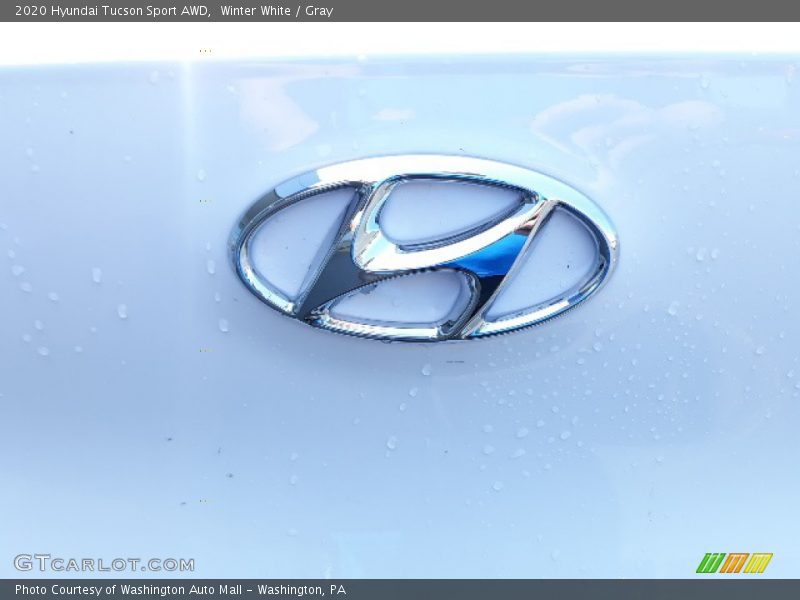The image size is (800, 600).
Task: Click the '2020 Hyundai Tucson Sport AWD' title text
Action: (113, 11)
